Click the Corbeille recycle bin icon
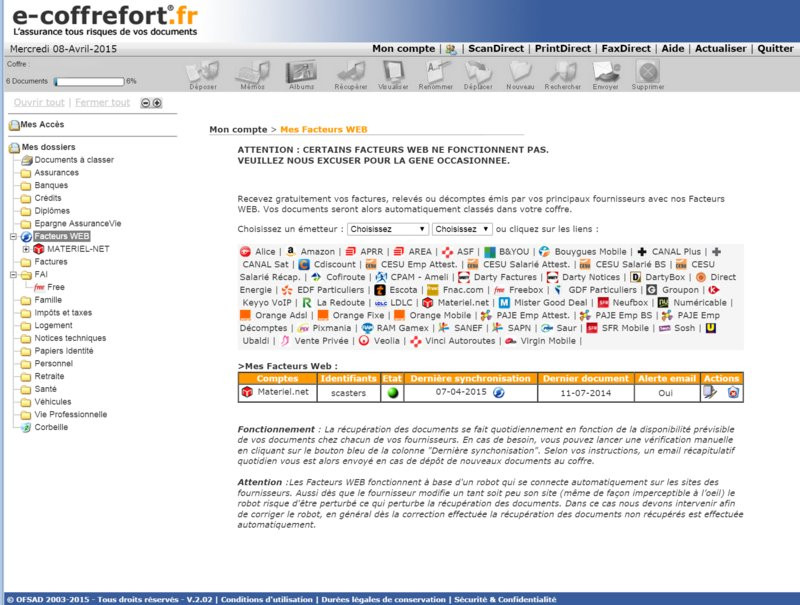800x605 pixels. click(26, 427)
